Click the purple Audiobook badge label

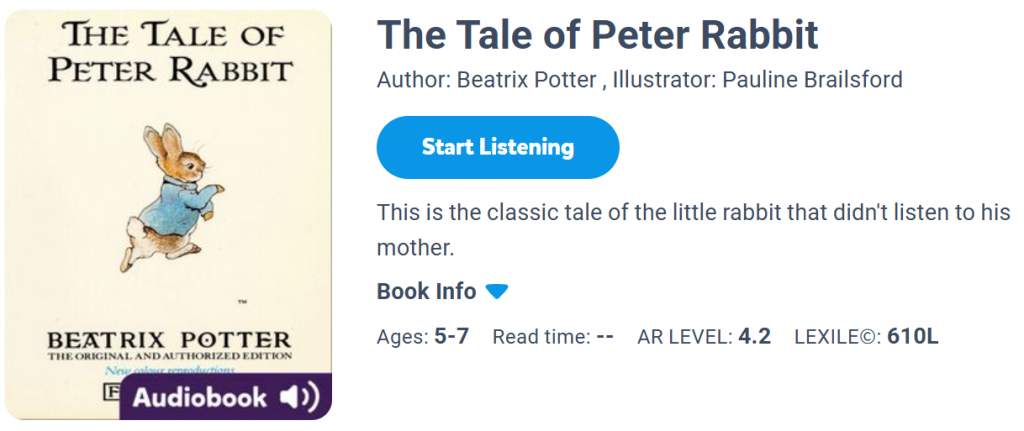[x=200, y=398]
